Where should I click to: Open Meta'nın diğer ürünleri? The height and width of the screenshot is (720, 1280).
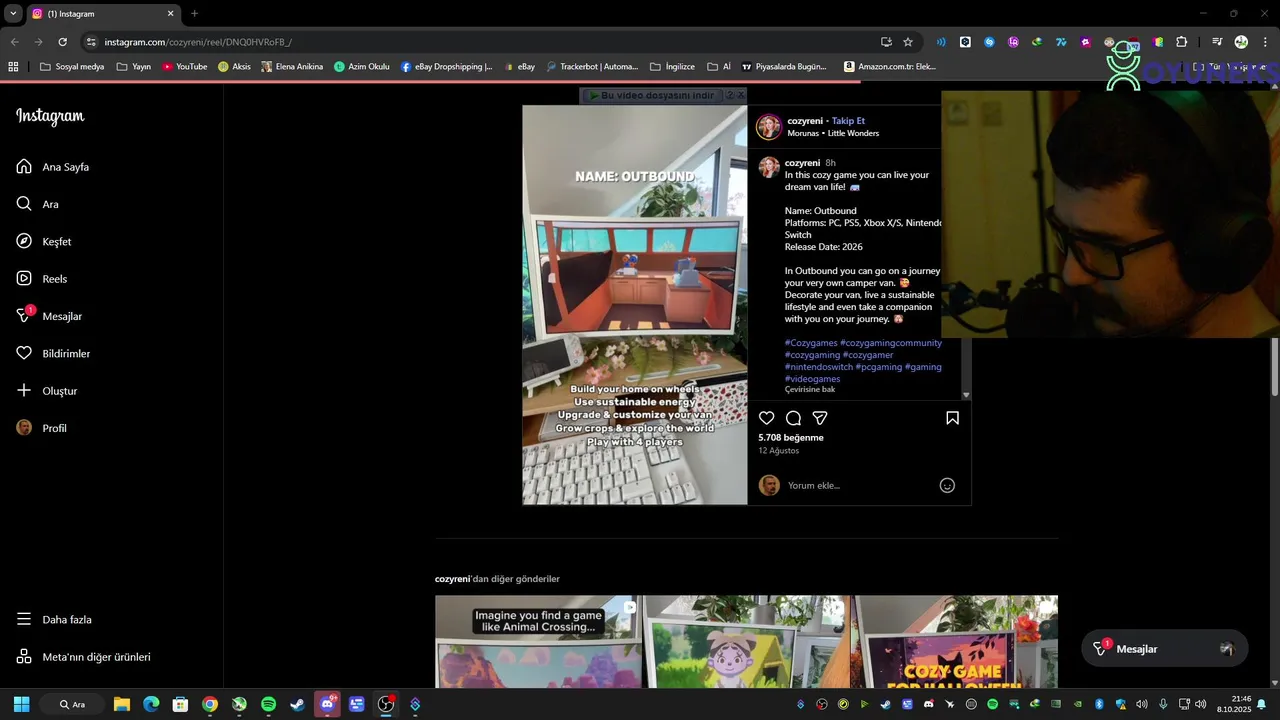click(x=84, y=657)
